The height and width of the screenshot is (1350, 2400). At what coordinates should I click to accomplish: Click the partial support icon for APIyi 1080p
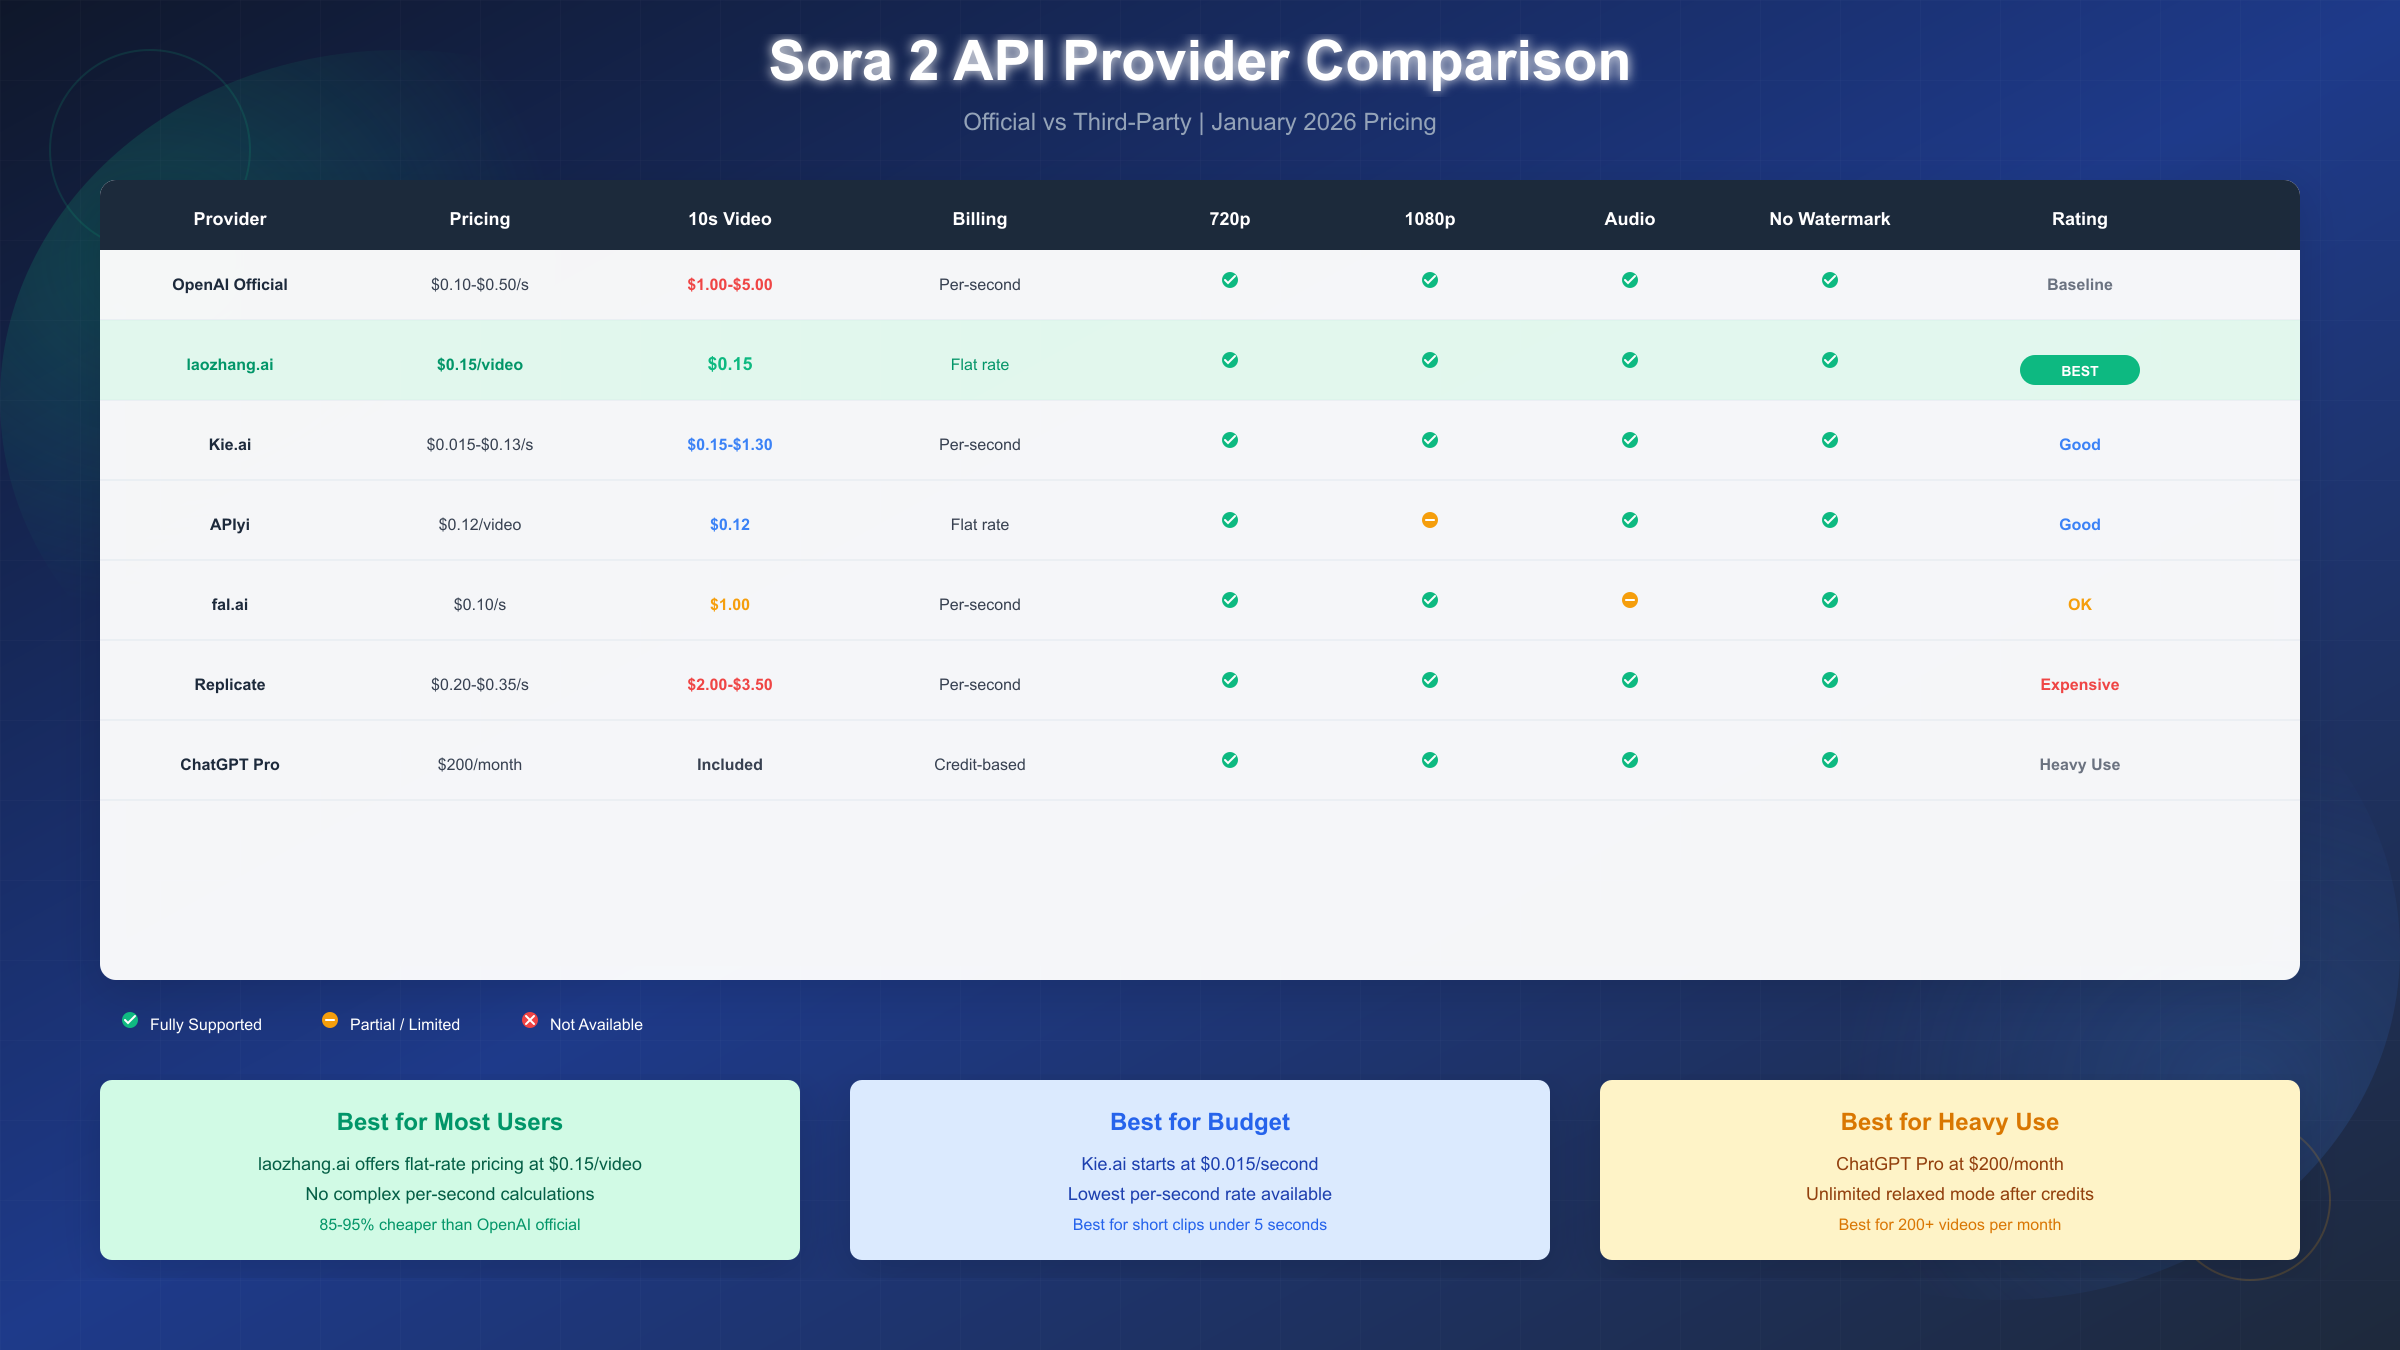tap(1429, 520)
